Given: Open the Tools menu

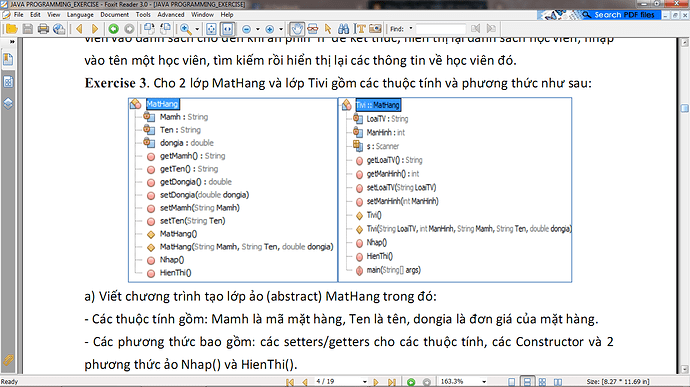Looking at the screenshot, I should pos(143,15).
